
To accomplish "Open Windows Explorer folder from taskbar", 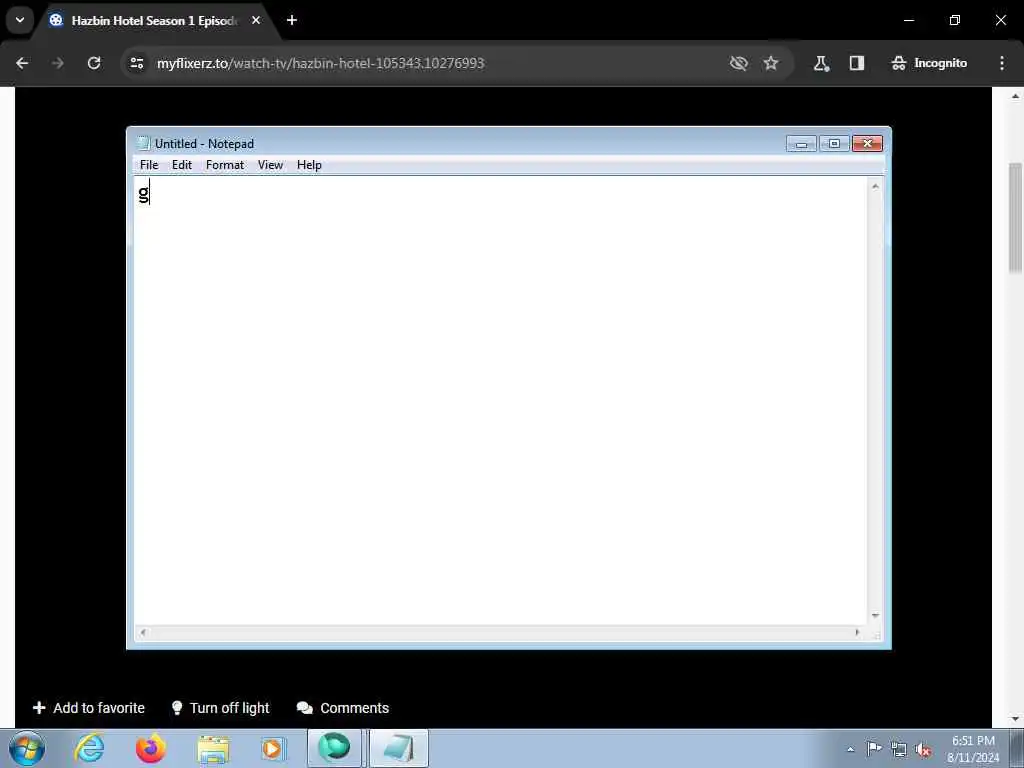I will [213, 748].
